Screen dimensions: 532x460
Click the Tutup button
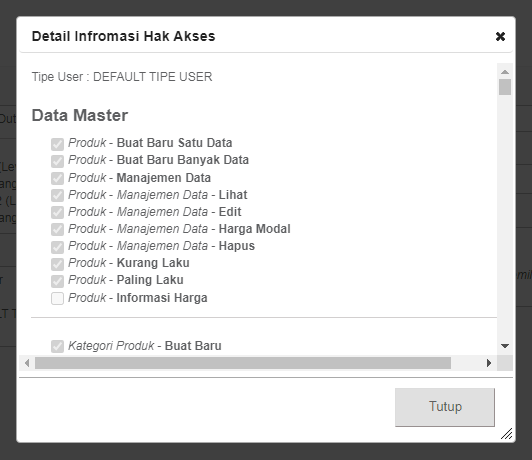[x=445, y=407]
